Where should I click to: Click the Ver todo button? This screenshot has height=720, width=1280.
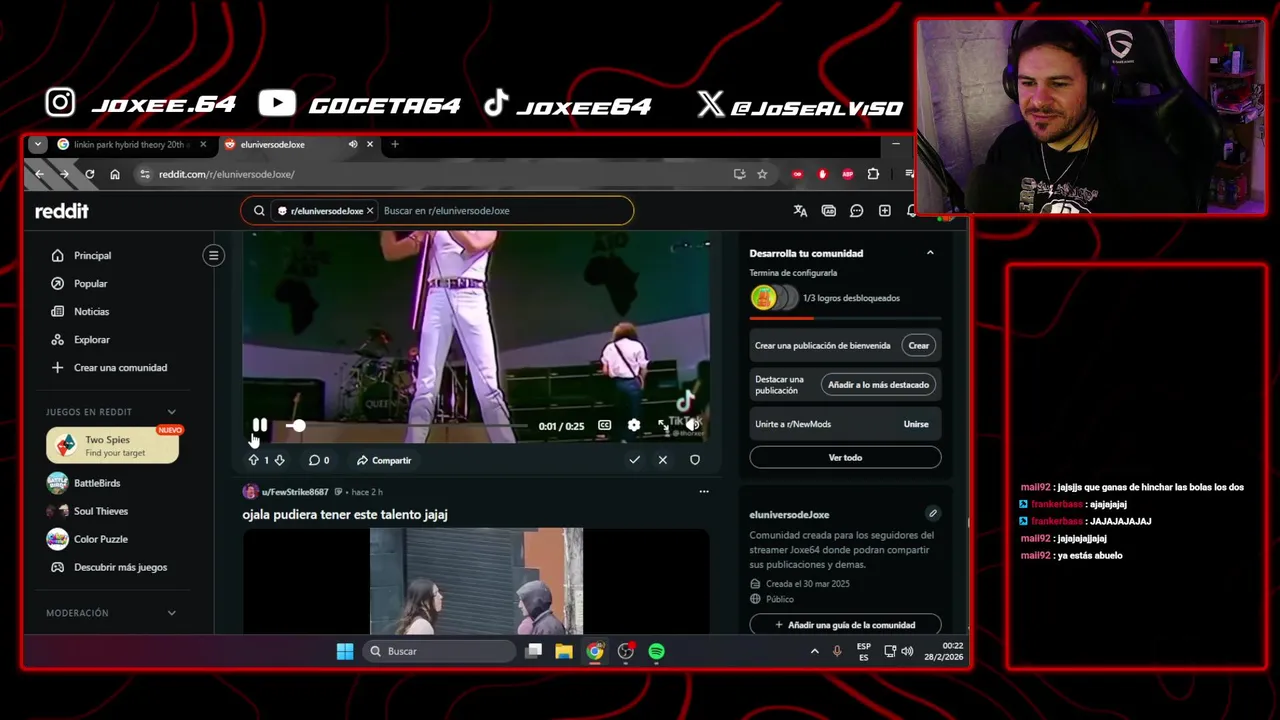(x=845, y=457)
